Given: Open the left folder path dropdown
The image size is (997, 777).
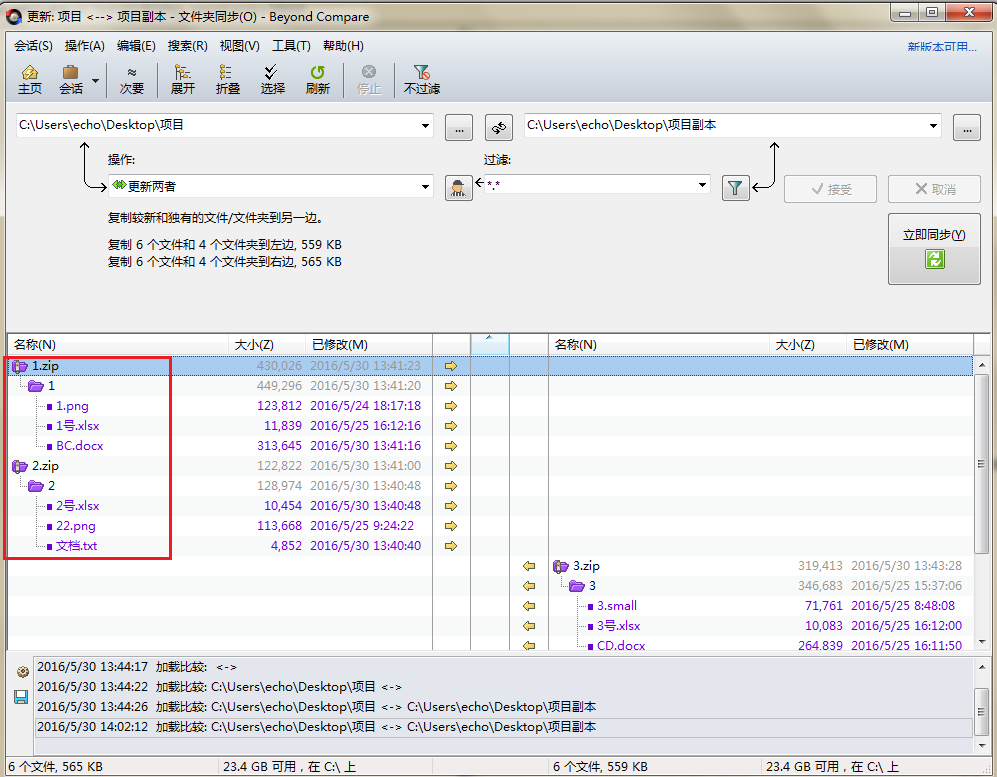Looking at the screenshot, I should [x=425, y=126].
